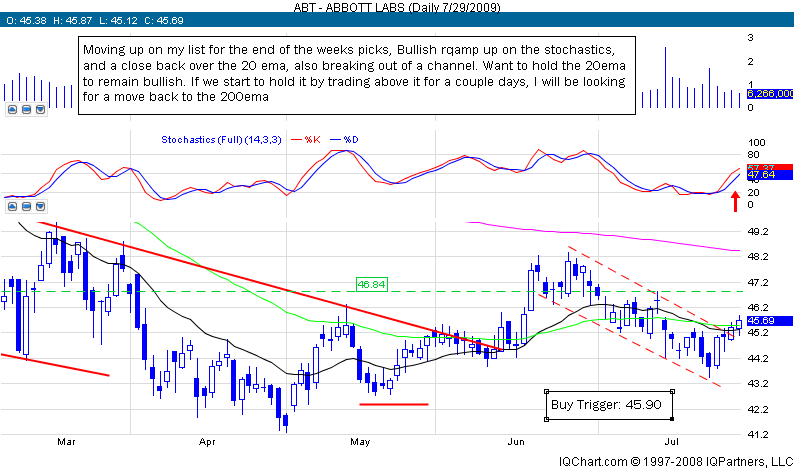The height and width of the screenshot is (468, 794).
Task: Click the Stochastics (Full) (14,3,3) legend label
Action: pos(222,140)
